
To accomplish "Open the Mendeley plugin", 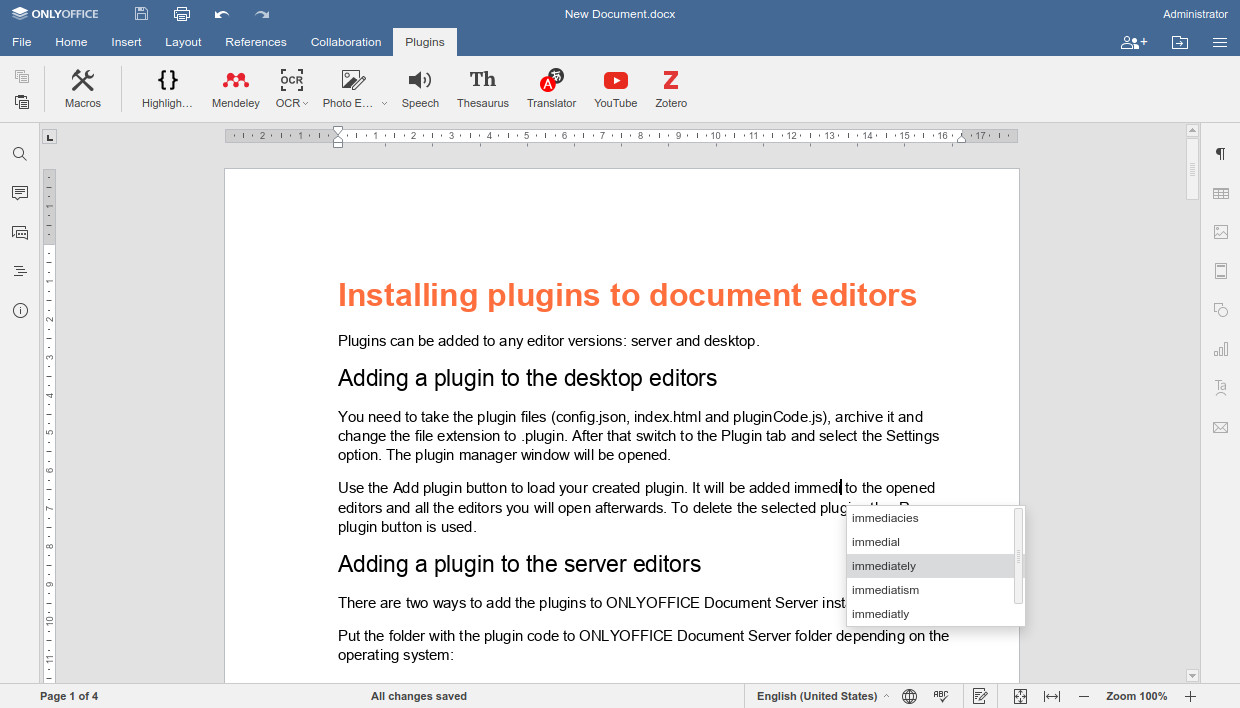I will [x=236, y=89].
